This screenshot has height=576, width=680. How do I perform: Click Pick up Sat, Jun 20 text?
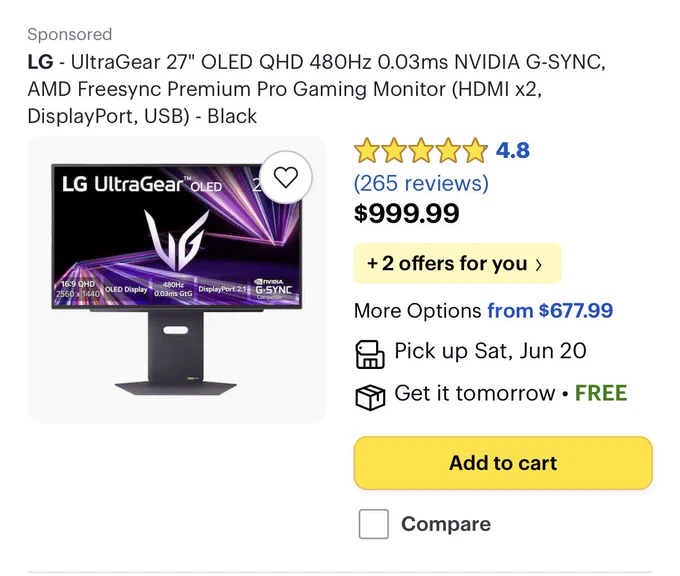tap(490, 351)
